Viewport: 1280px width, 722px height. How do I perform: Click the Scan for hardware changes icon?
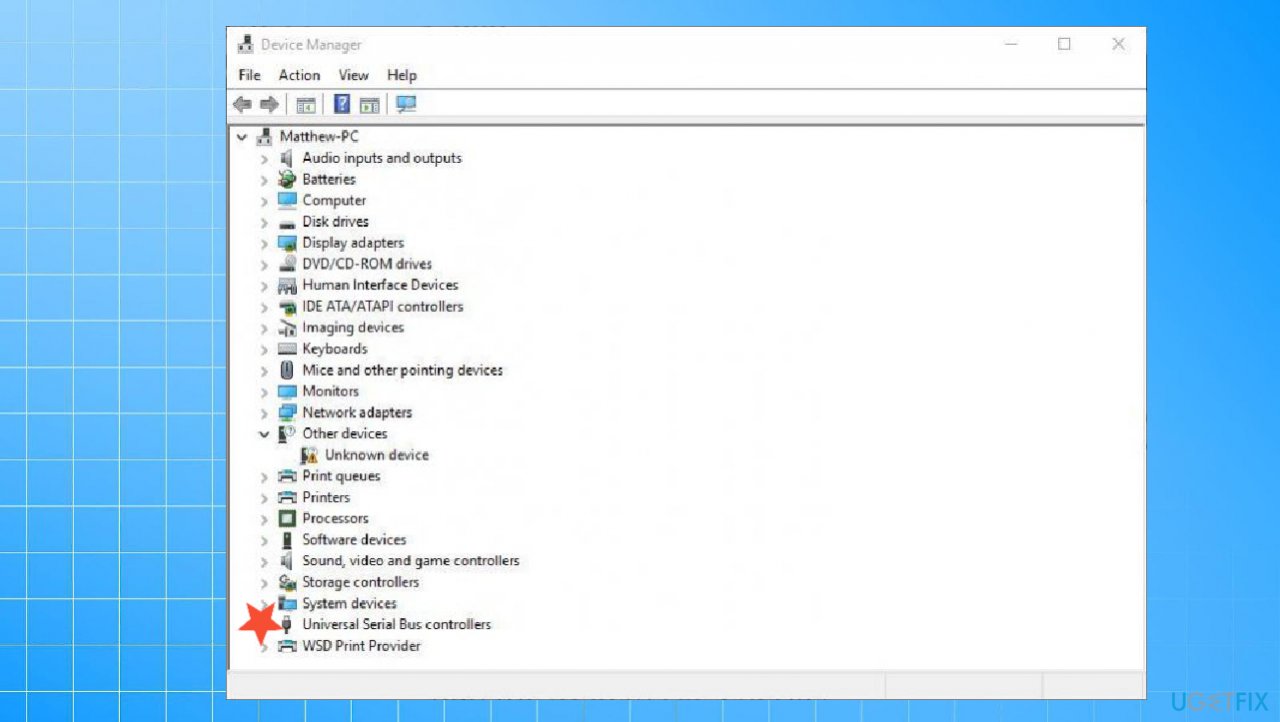[406, 103]
